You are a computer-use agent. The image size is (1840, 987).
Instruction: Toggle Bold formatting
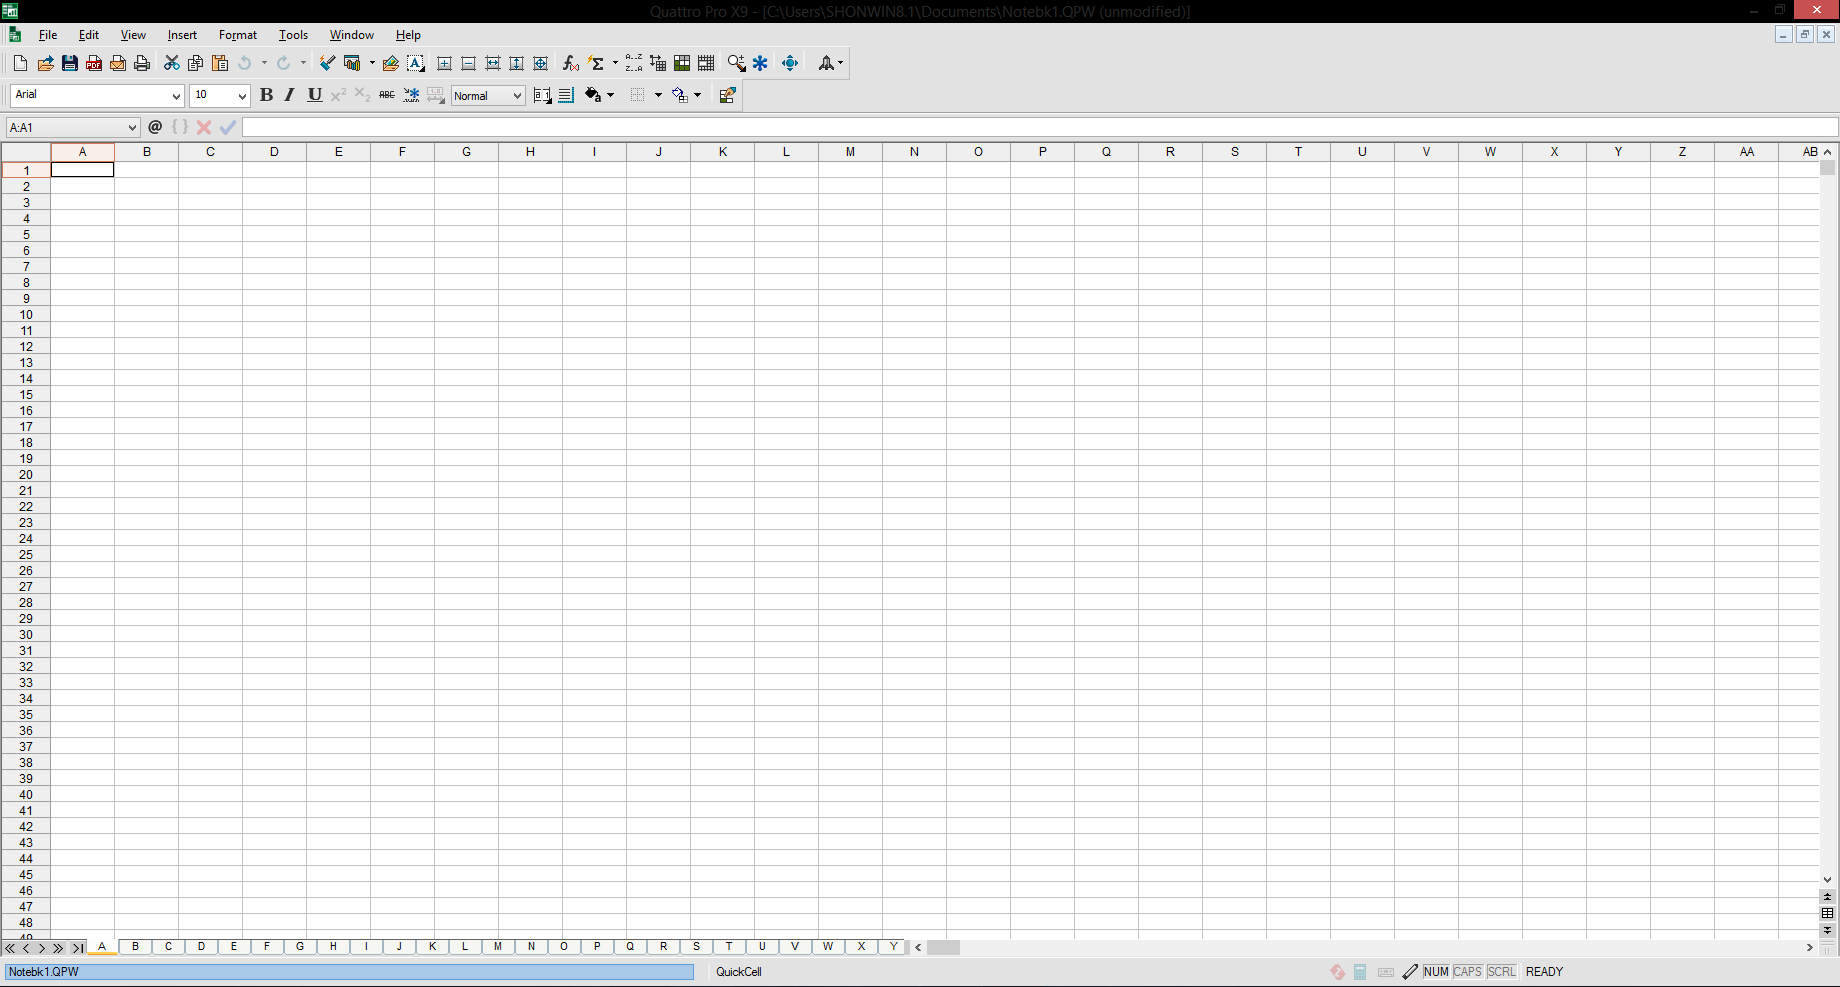(x=266, y=95)
